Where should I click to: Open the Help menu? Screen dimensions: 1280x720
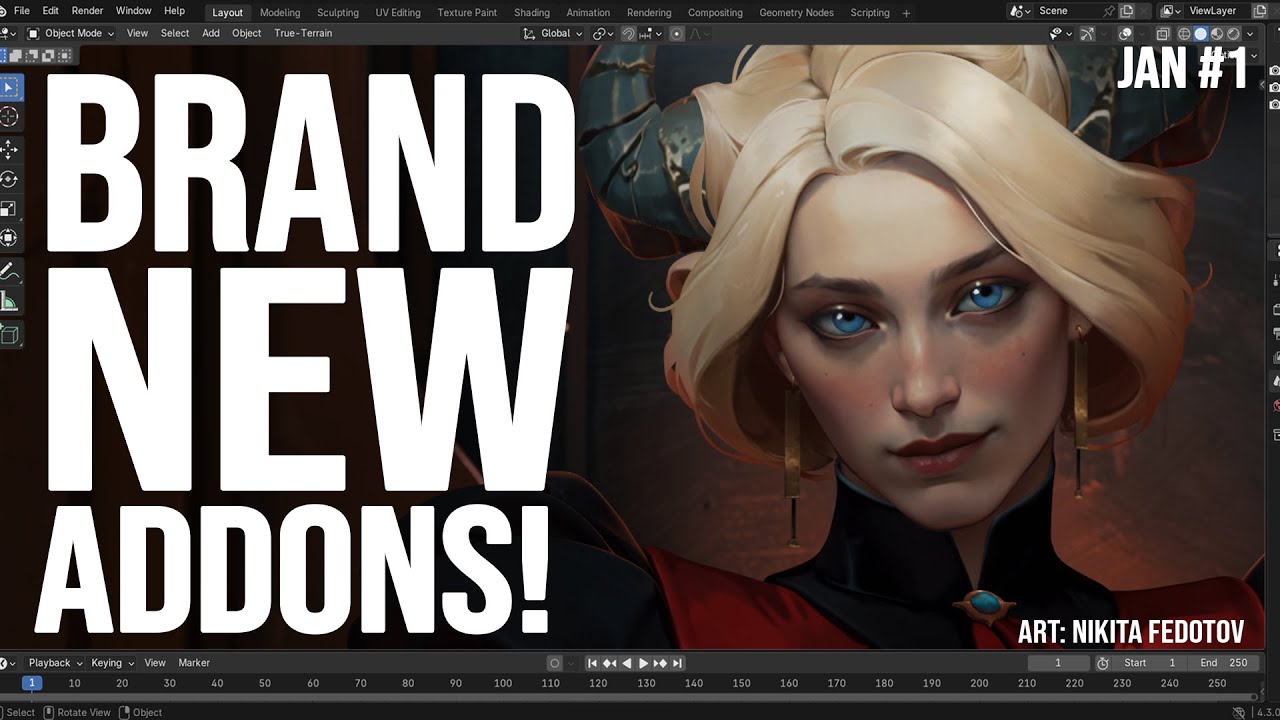tap(174, 11)
